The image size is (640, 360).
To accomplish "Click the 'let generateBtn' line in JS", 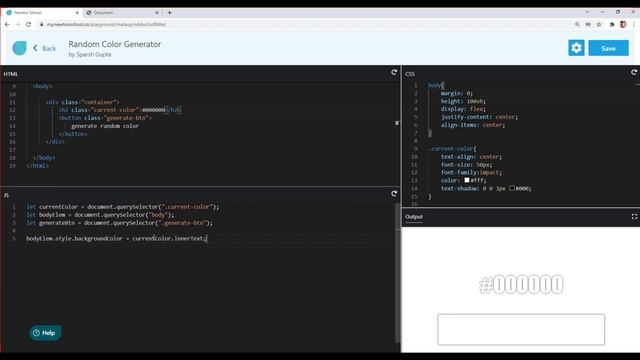I will 119,223.
